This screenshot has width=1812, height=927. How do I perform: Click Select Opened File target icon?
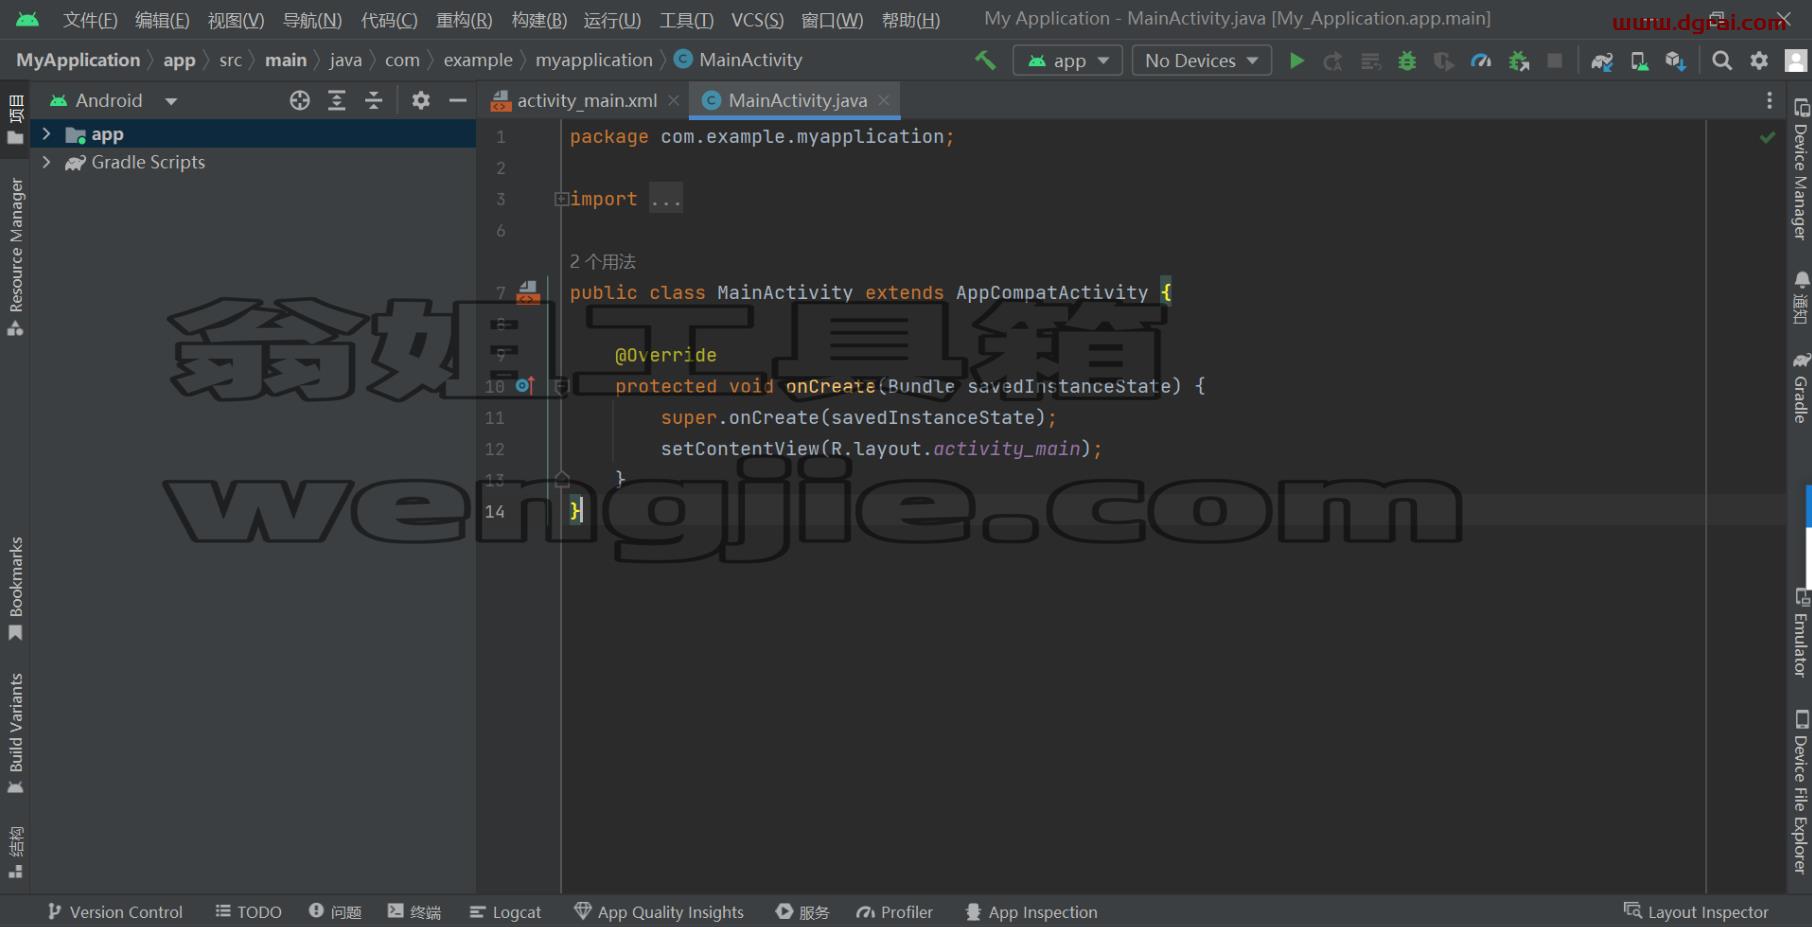coord(300,100)
